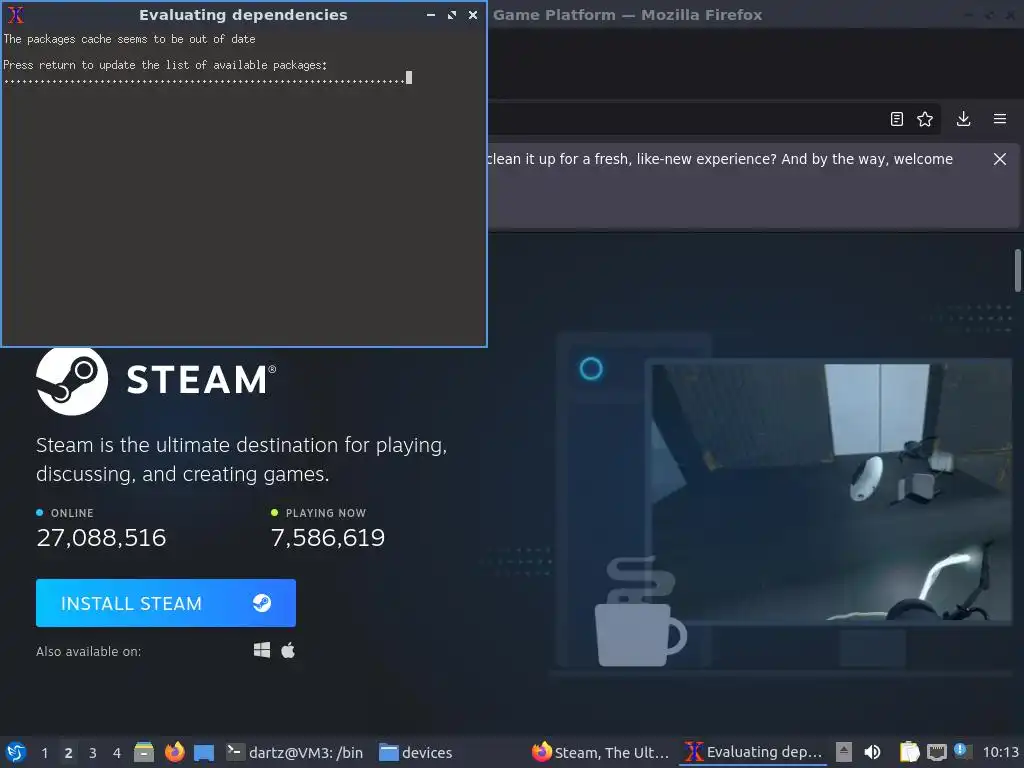
Task: Click the xterm icon in terminal title bar
Action: pos(16,14)
